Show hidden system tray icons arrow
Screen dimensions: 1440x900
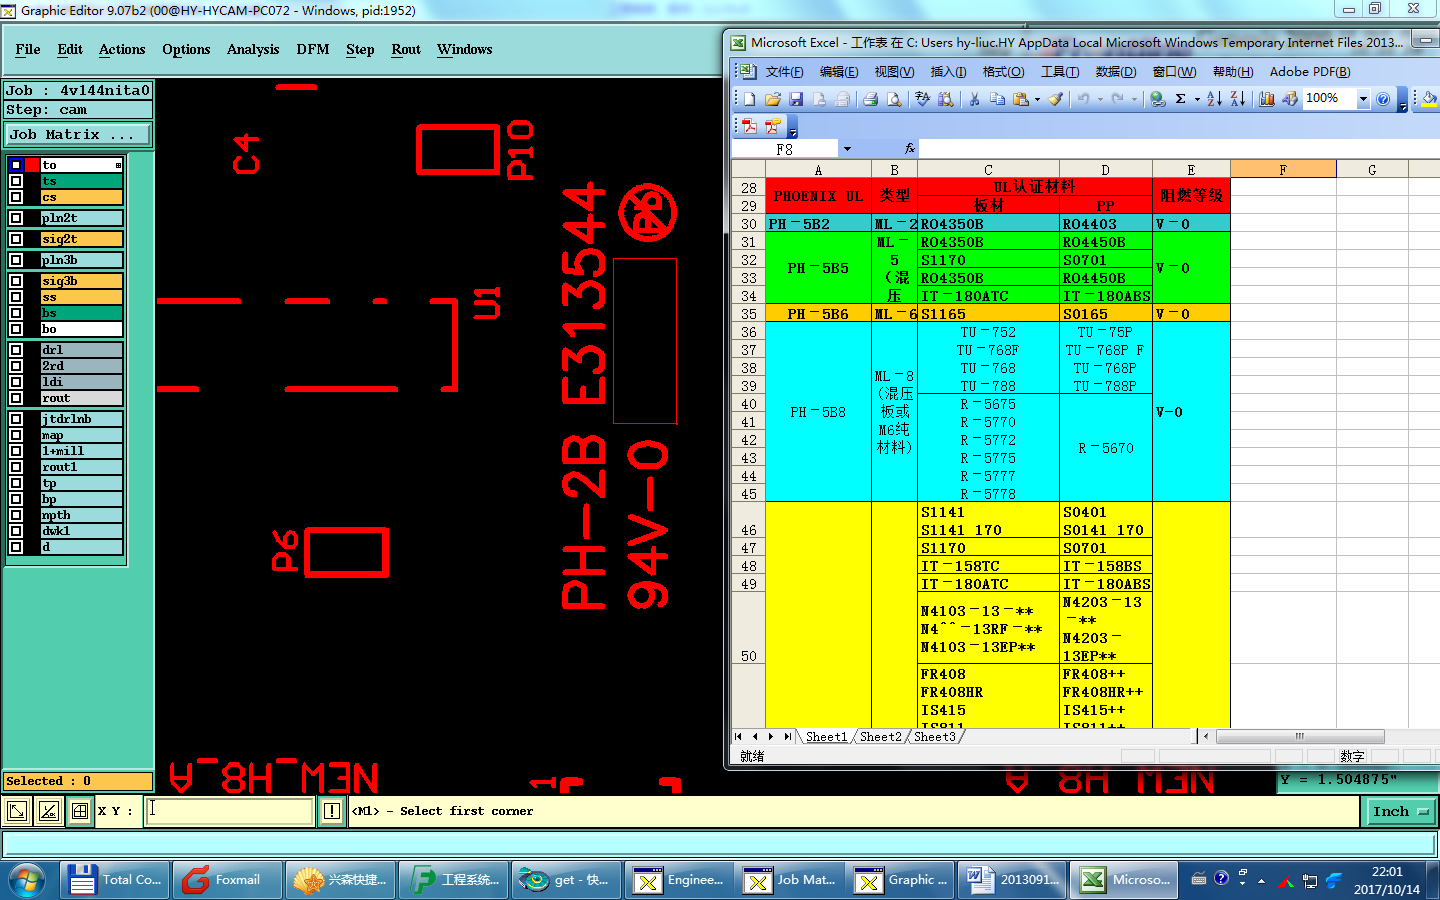pyautogui.click(x=1261, y=881)
